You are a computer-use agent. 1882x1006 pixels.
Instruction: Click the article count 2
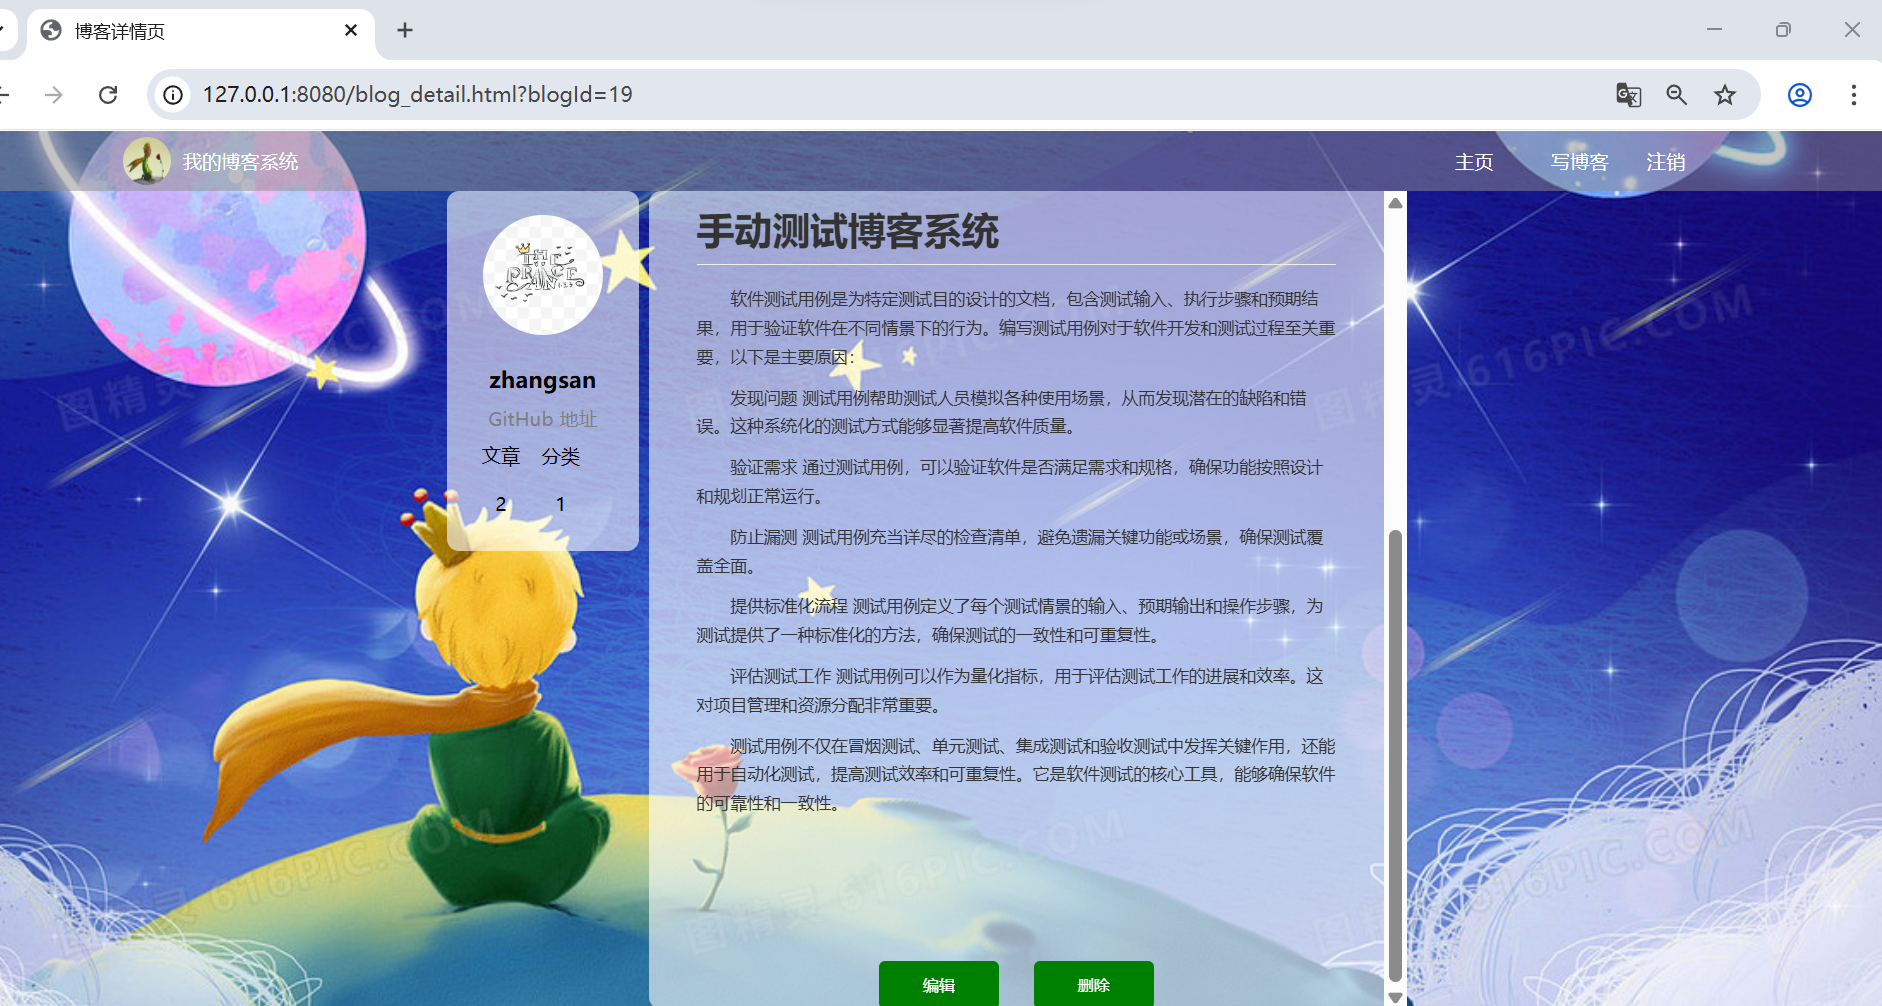[x=501, y=504]
